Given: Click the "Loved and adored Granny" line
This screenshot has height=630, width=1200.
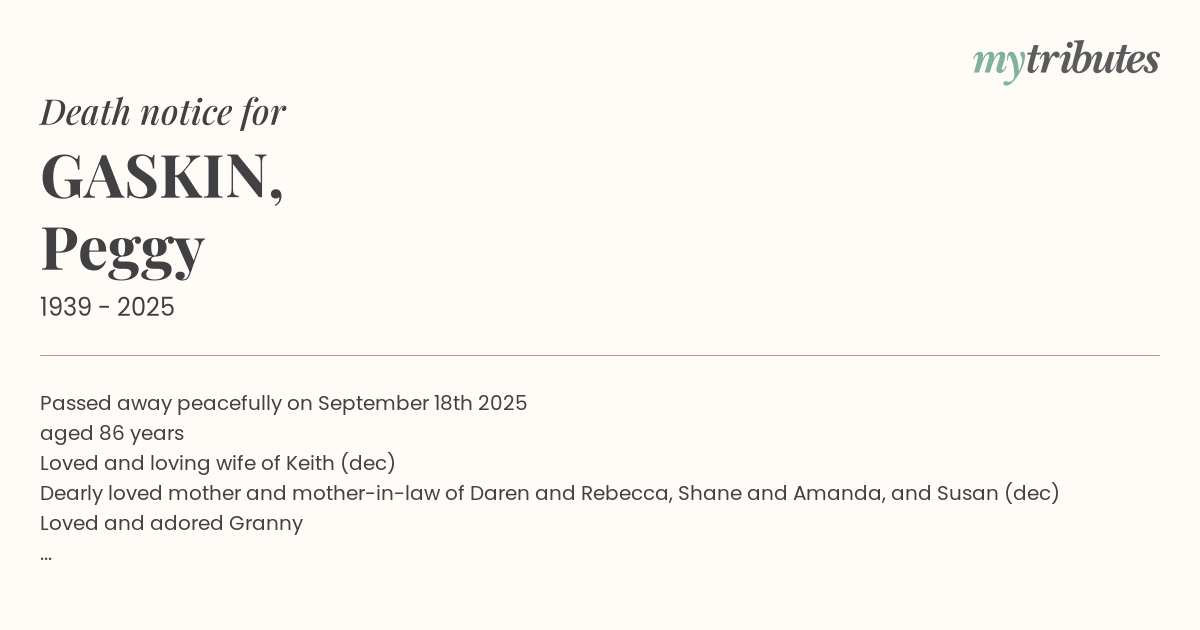Looking at the screenshot, I should coord(171,524).
